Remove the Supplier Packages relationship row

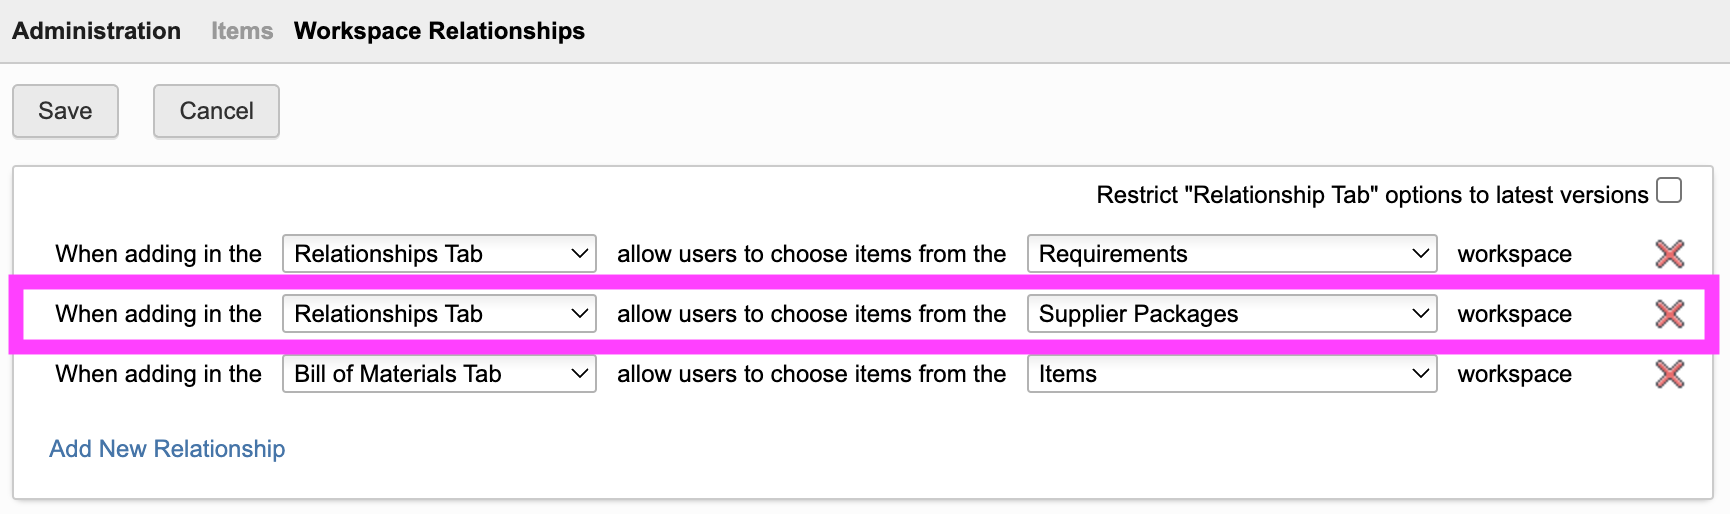point(1669,314)
